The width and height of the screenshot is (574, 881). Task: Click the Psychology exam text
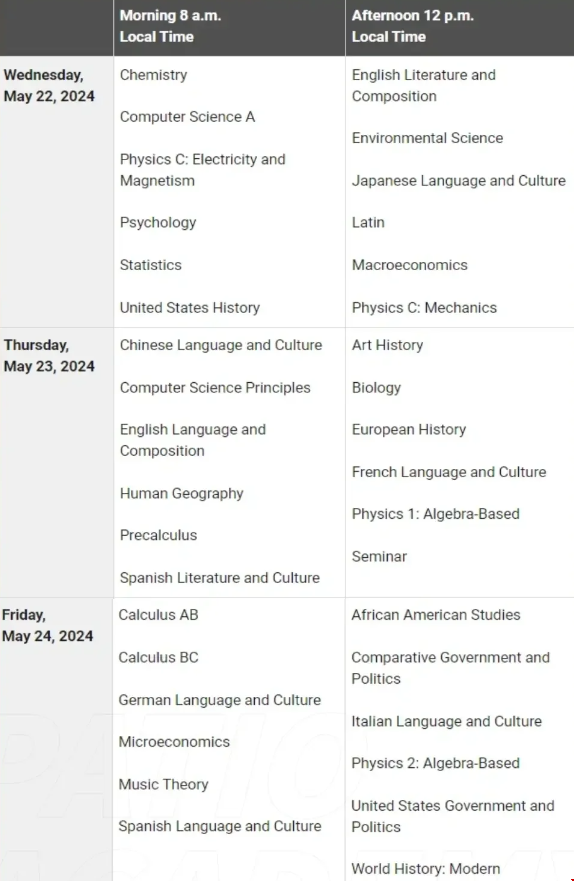click(x=158, y=222)
